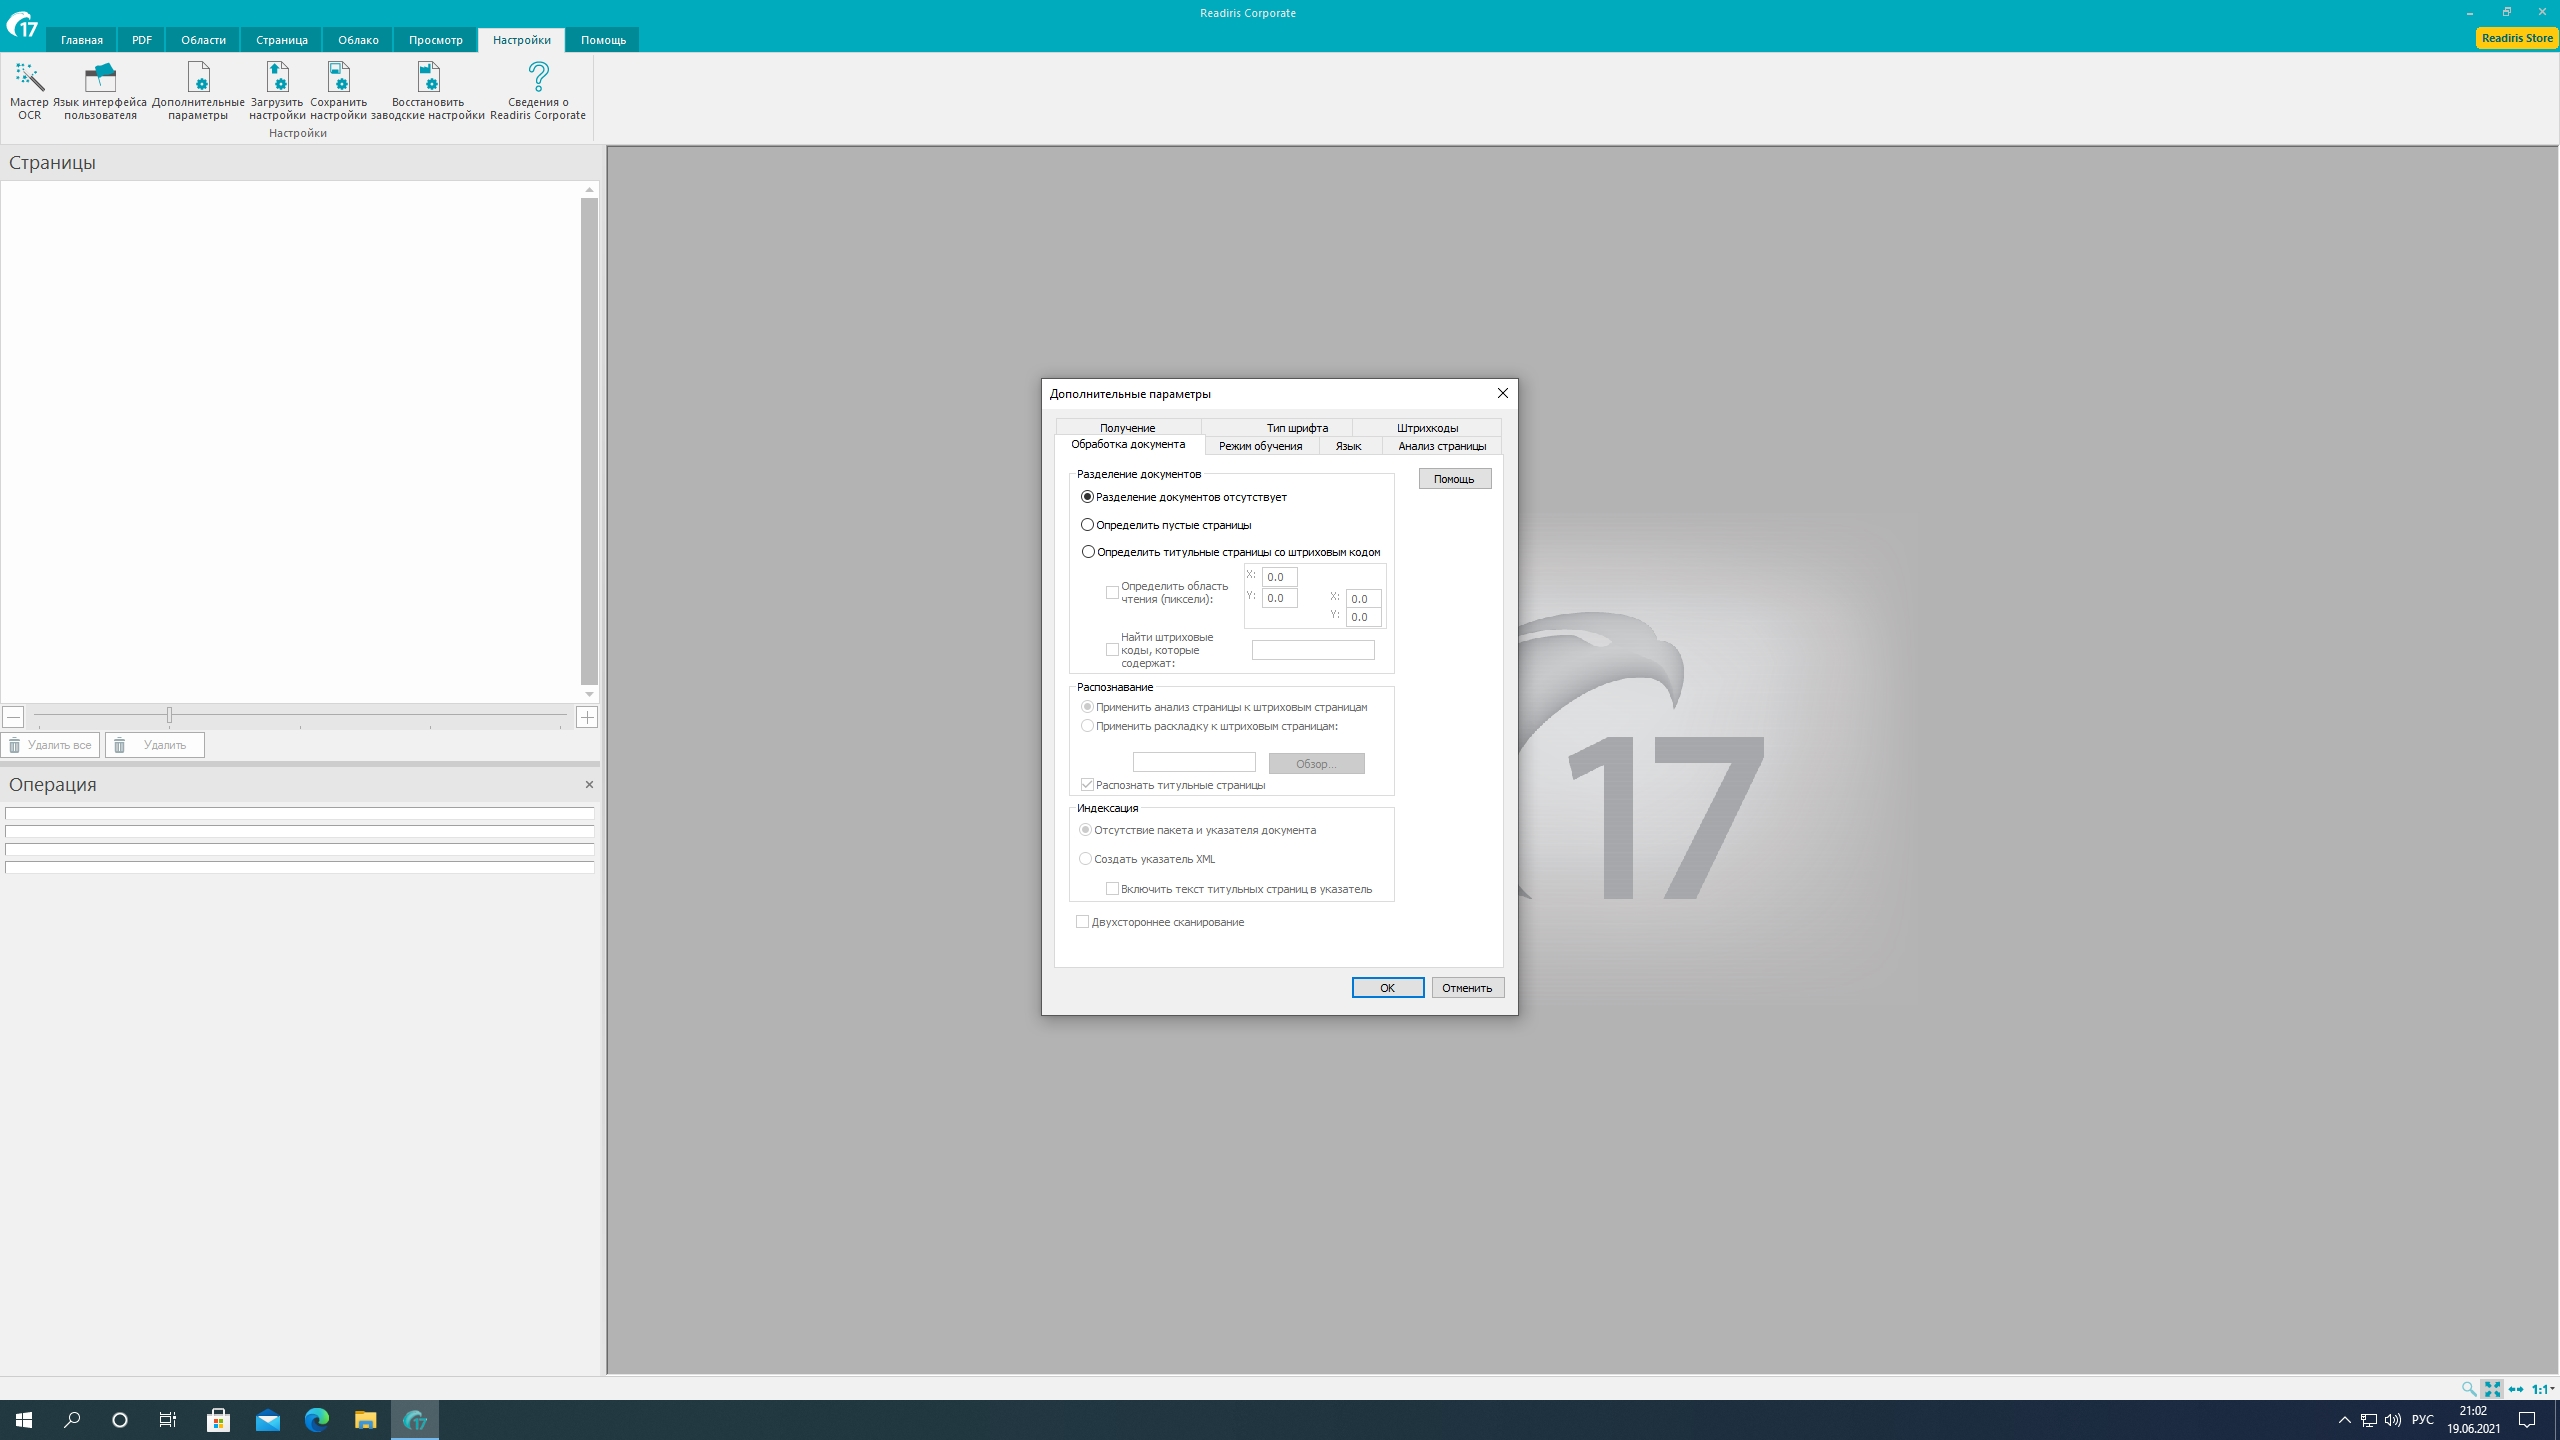Click Сохранить настройки icon
The image size is (2560, 1440).
(x=338, y=78)
